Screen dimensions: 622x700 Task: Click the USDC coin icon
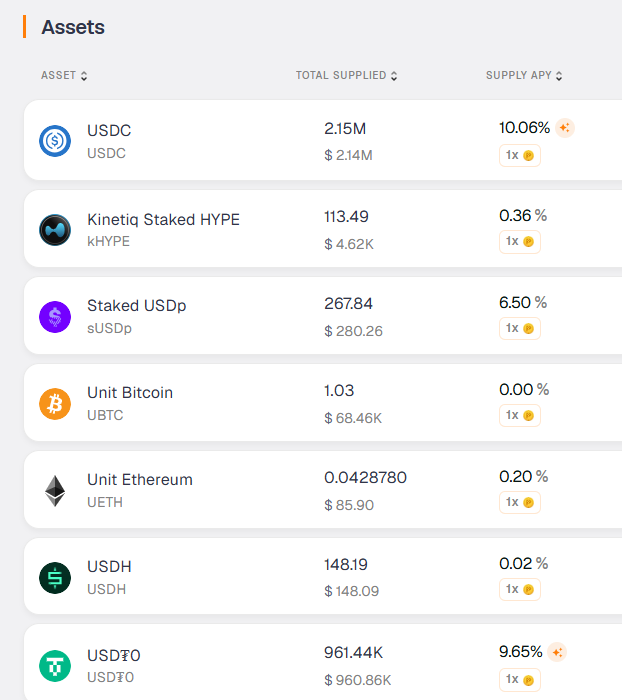[x=55, y=141]
